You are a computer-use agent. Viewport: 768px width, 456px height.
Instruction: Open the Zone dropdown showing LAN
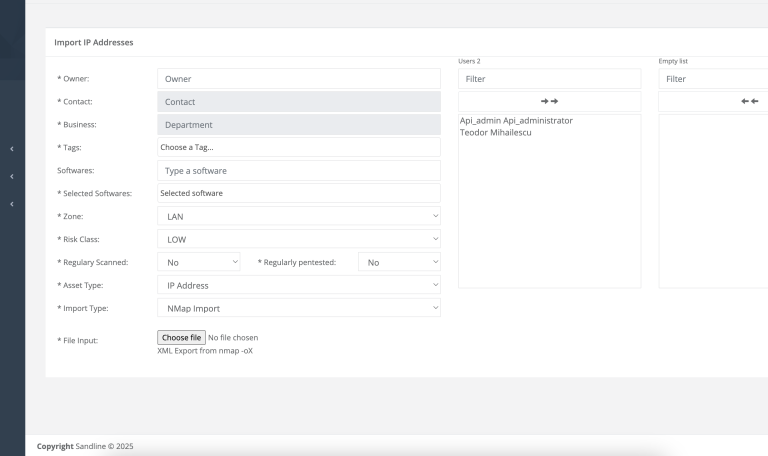(299, 216)
